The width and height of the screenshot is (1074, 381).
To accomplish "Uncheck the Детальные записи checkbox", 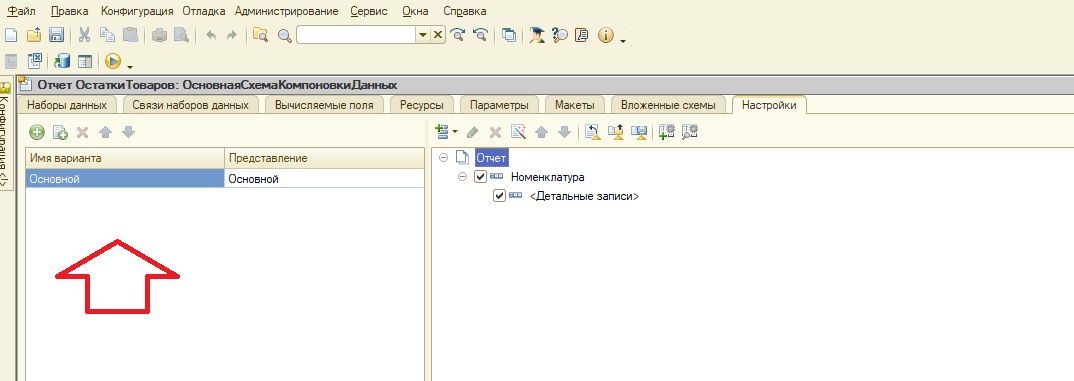I will click(x=499, y=196).
